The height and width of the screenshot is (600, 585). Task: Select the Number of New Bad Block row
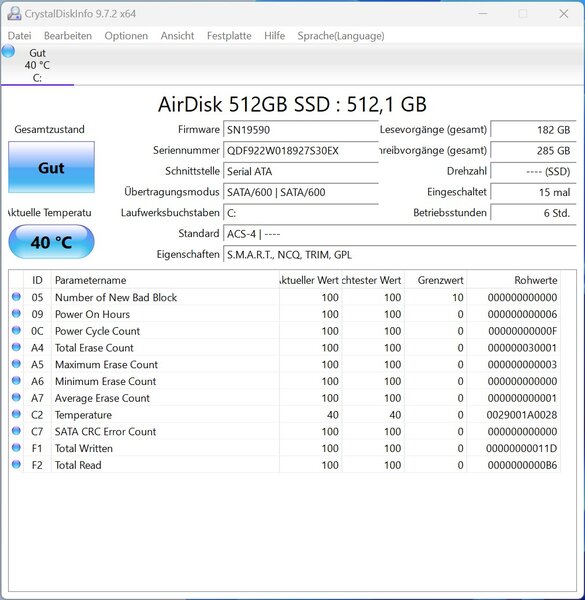284,297
